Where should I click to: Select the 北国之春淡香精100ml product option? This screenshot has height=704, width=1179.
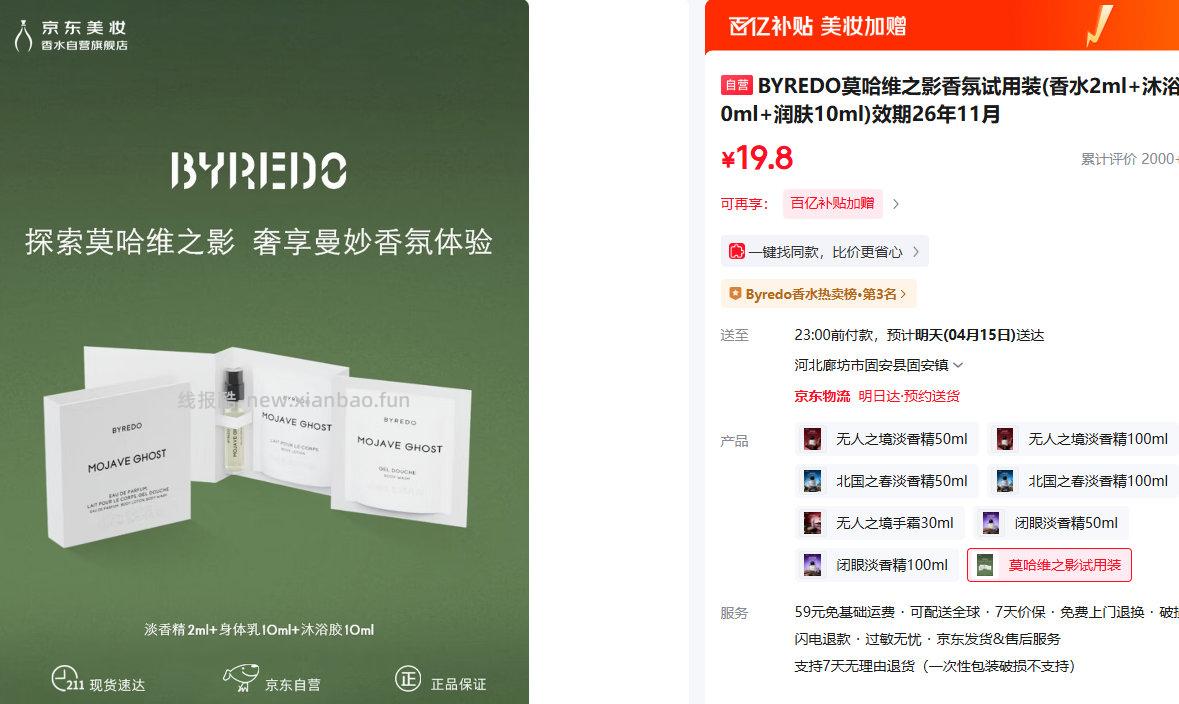click(1083, 481)
